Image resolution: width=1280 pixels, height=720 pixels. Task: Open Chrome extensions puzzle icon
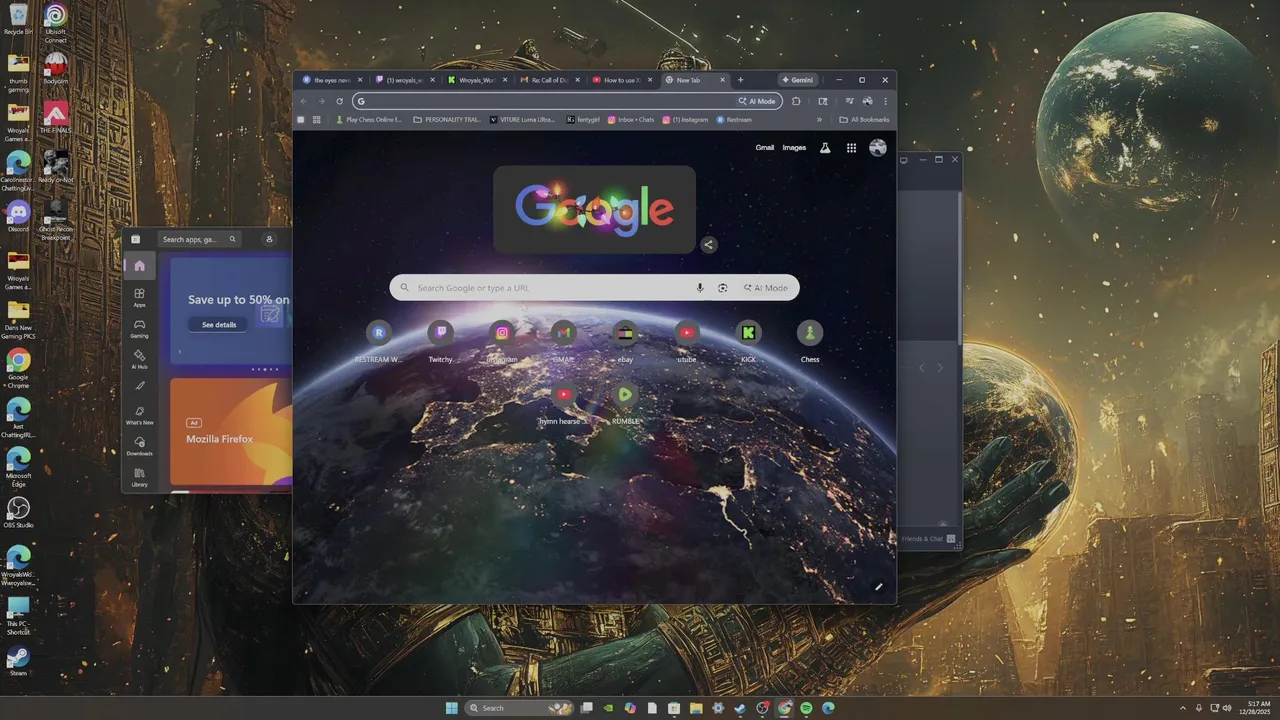(796, 101)
